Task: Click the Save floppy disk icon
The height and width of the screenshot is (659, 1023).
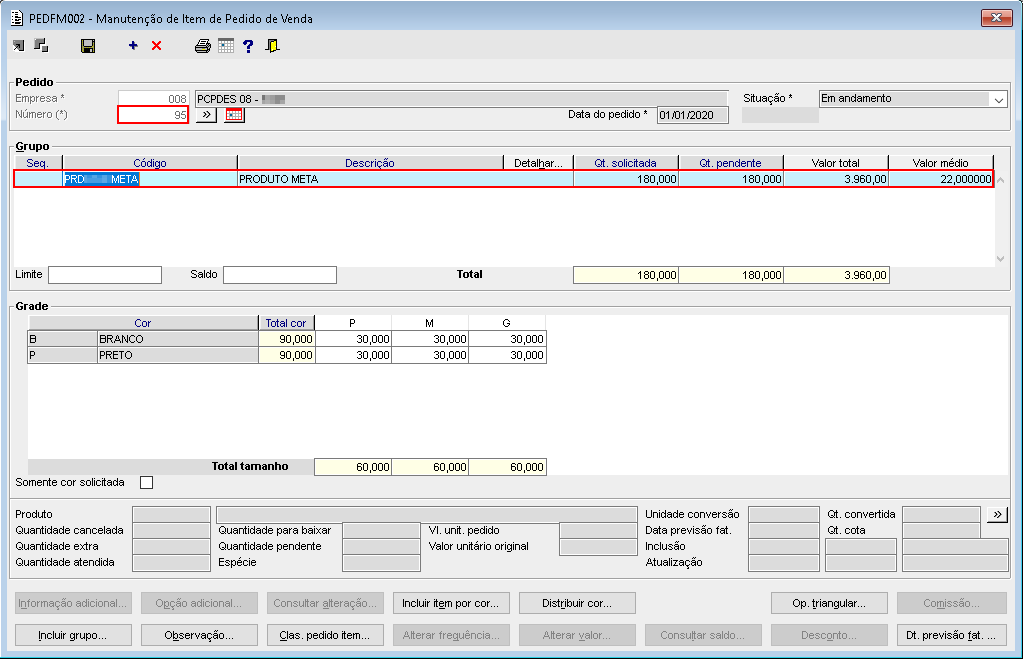Action: (88, 46)
